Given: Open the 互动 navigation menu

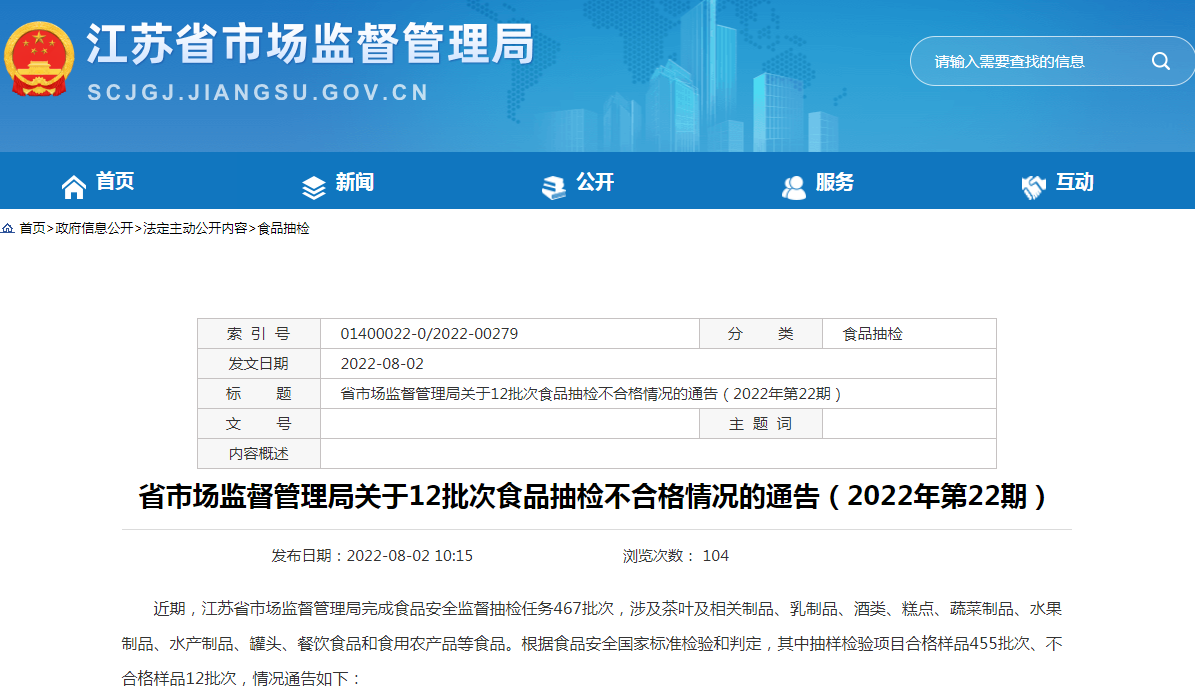Looking at the screenshot, I should pos(1075,182).
